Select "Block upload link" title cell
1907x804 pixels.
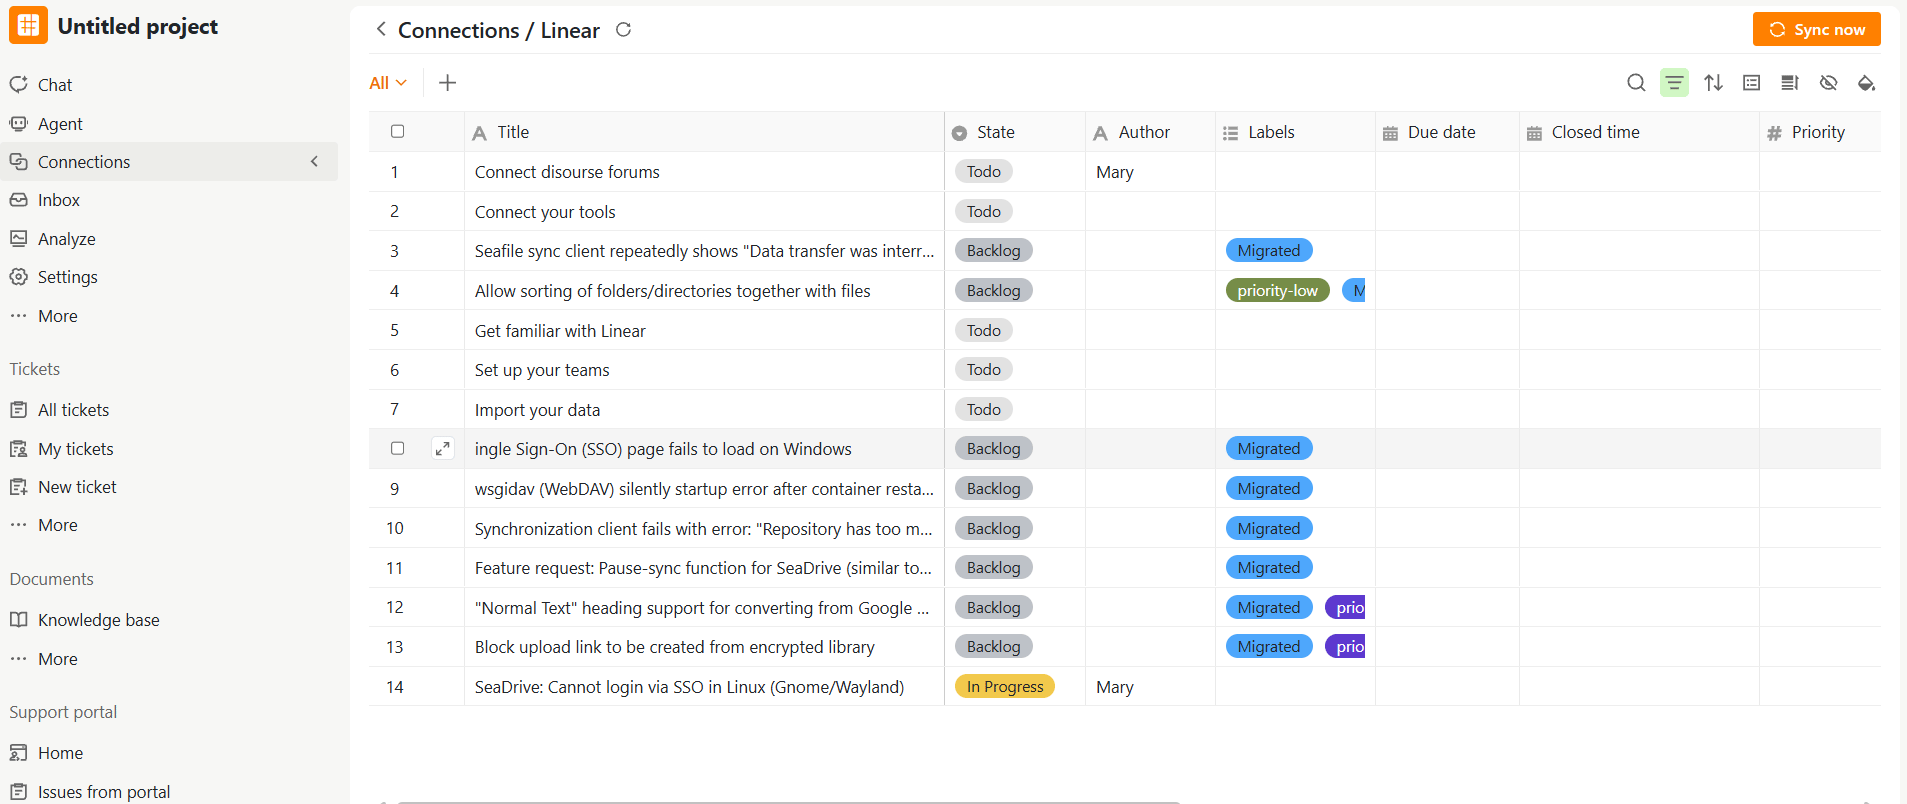704,647
